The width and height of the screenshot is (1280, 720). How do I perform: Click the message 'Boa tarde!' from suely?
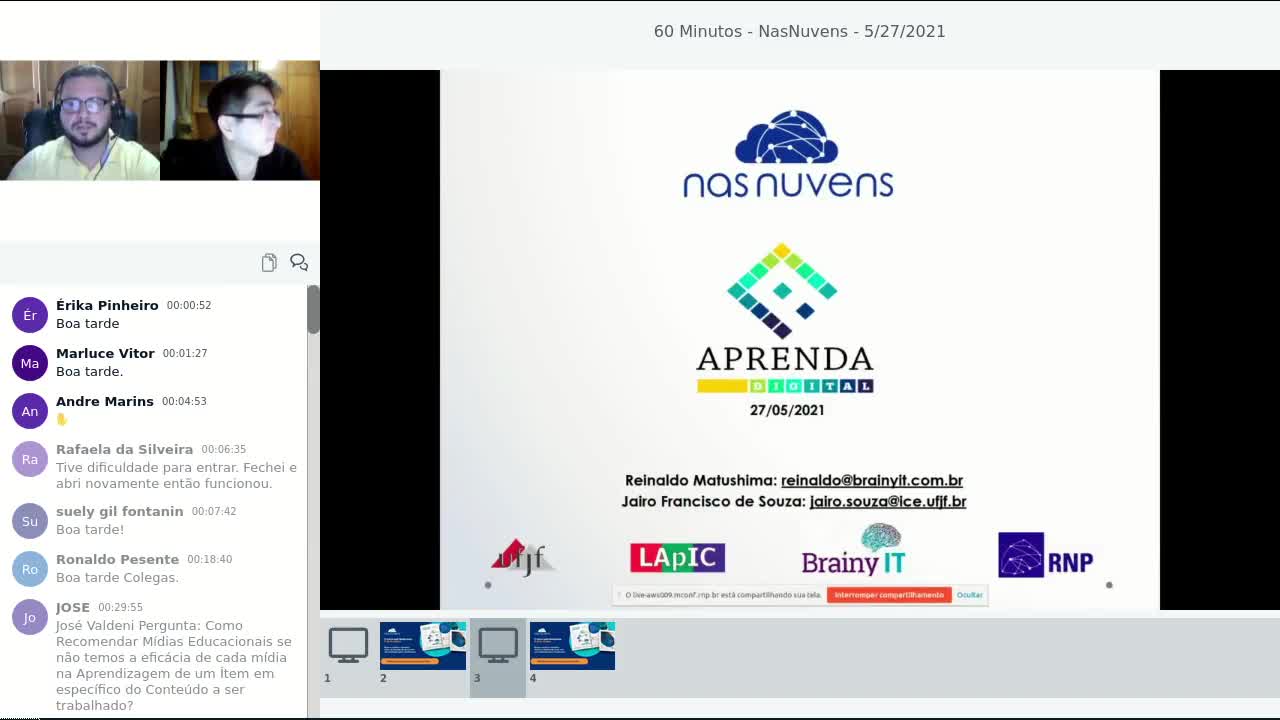coord(90,529)
